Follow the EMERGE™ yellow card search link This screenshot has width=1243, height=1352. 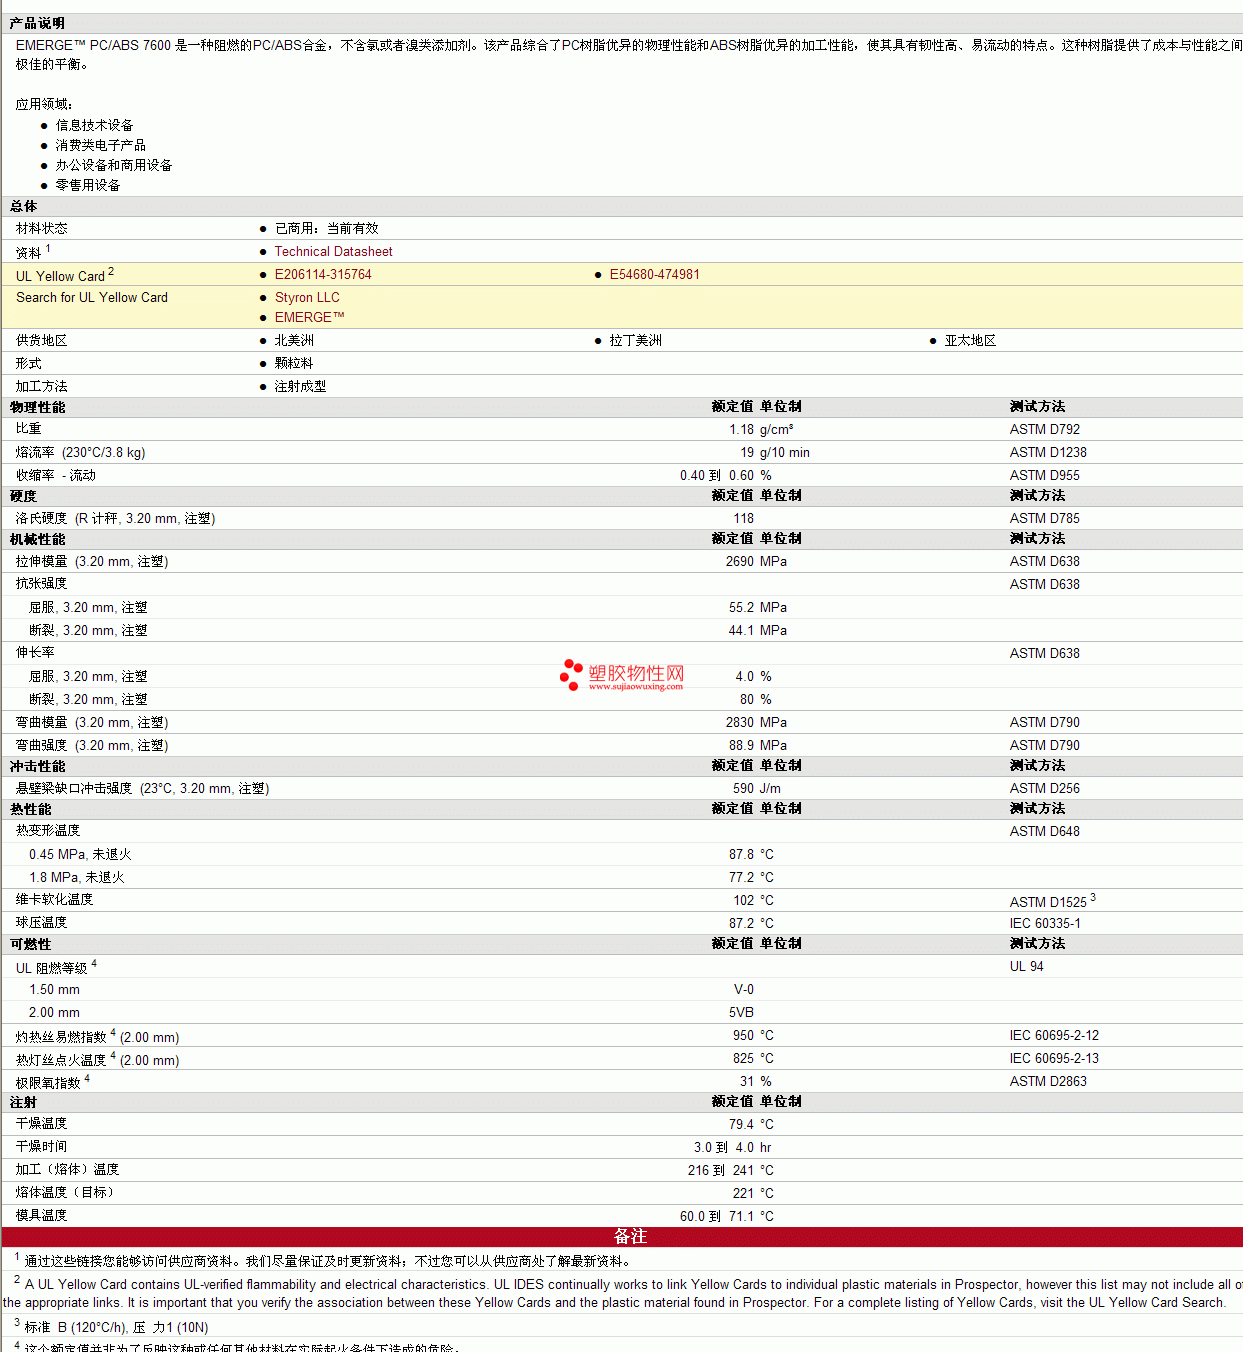coord(310,318)
